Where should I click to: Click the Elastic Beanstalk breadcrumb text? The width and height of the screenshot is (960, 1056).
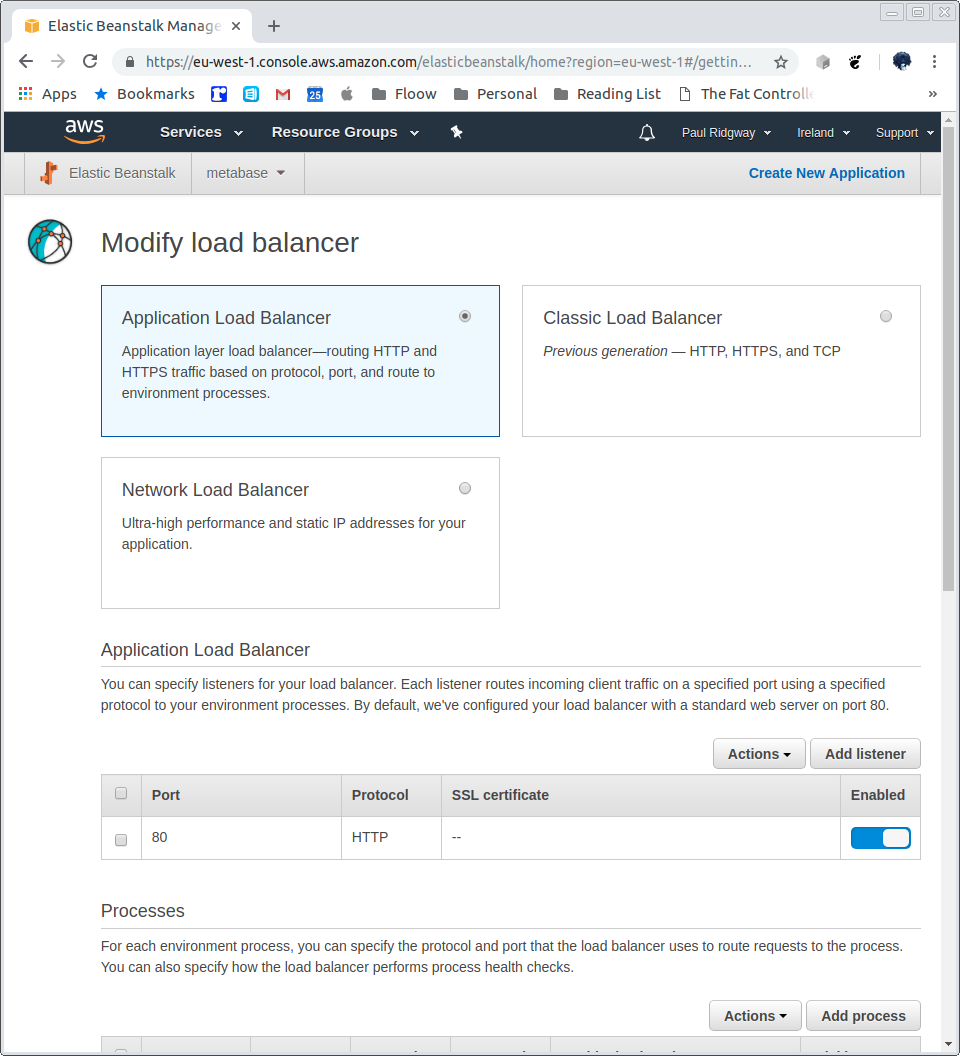click(122, 173)
